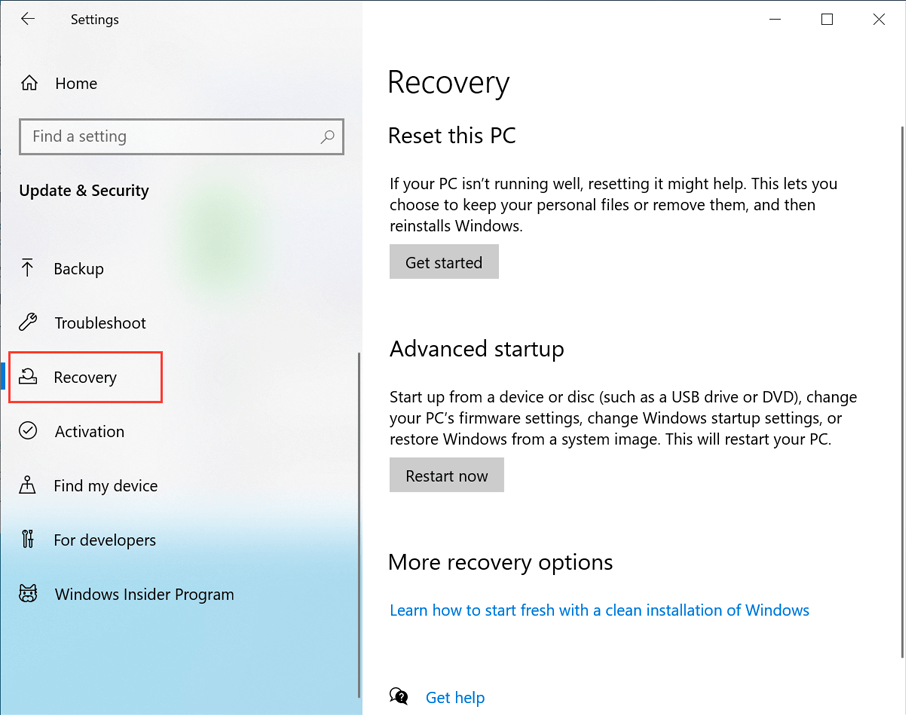Viewport: 906px width, 715px height.
Task: Click the Get help chat icon
Action: 399,697
